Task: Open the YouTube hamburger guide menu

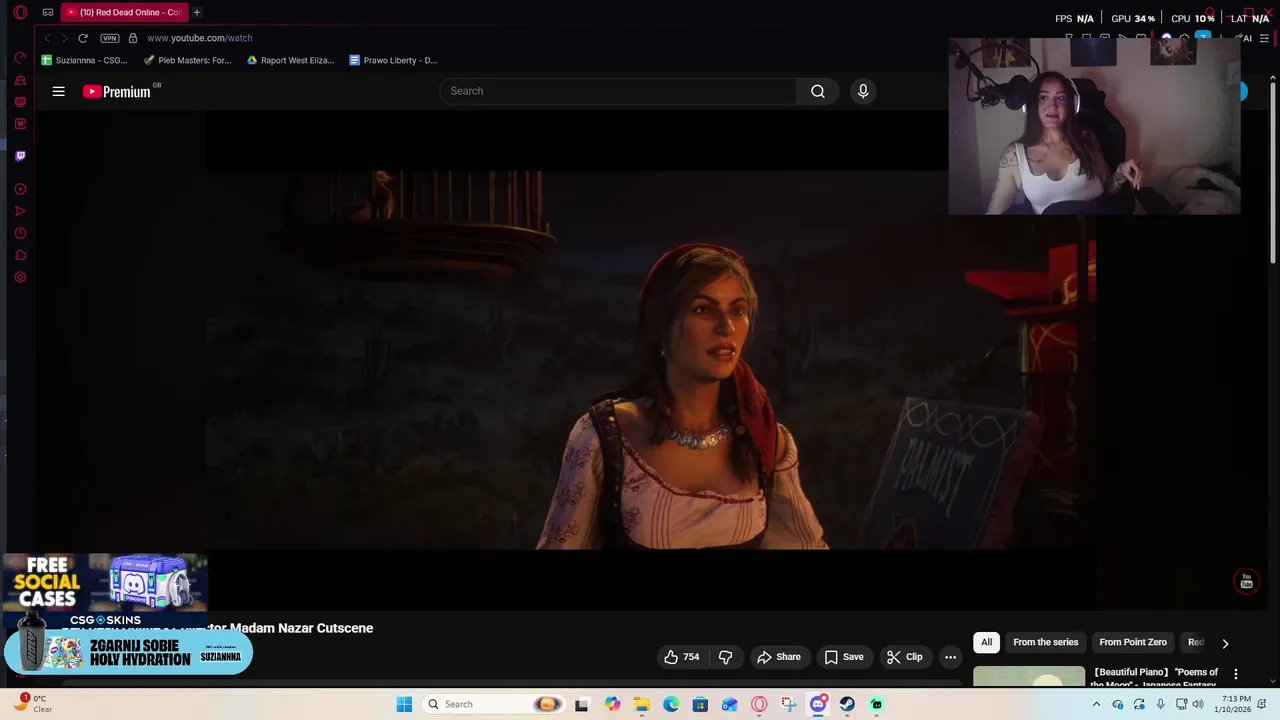Action: coord(59,91)
